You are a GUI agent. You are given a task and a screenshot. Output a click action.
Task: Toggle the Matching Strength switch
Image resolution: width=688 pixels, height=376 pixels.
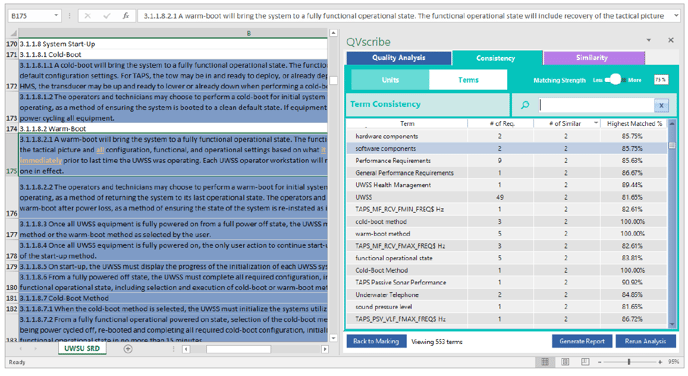pos(615,80)
